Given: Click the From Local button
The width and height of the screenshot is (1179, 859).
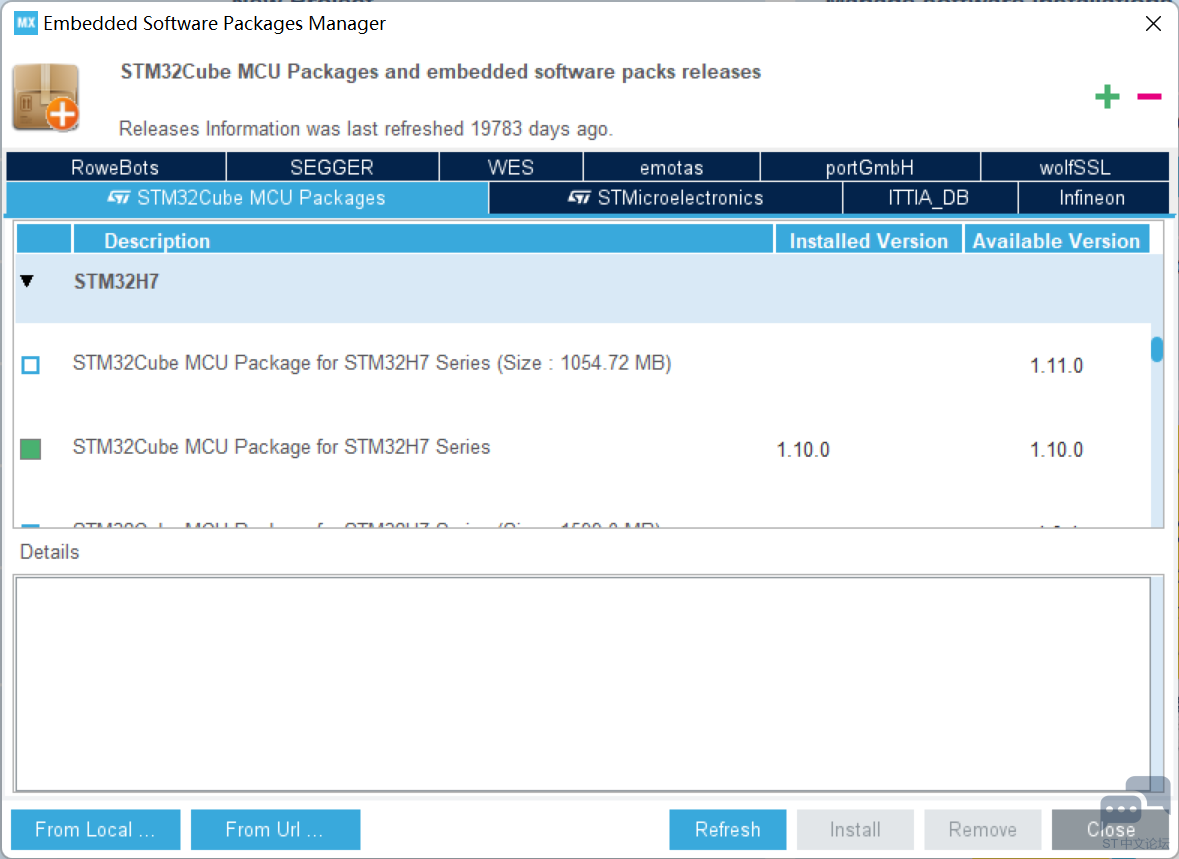Looking at the screenshot, I should (x=95, y=830).
